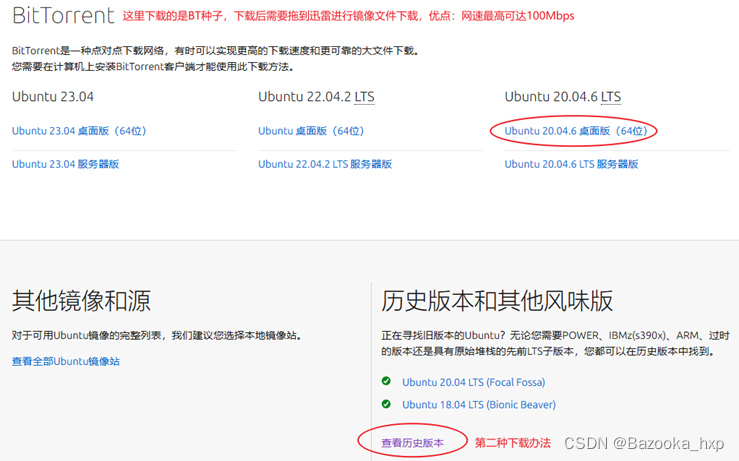This screenshot has width=739, height=461.
Task: Click the line 您需要在计算机上安装BitTorrent客户端
Action: coord(153,67)
